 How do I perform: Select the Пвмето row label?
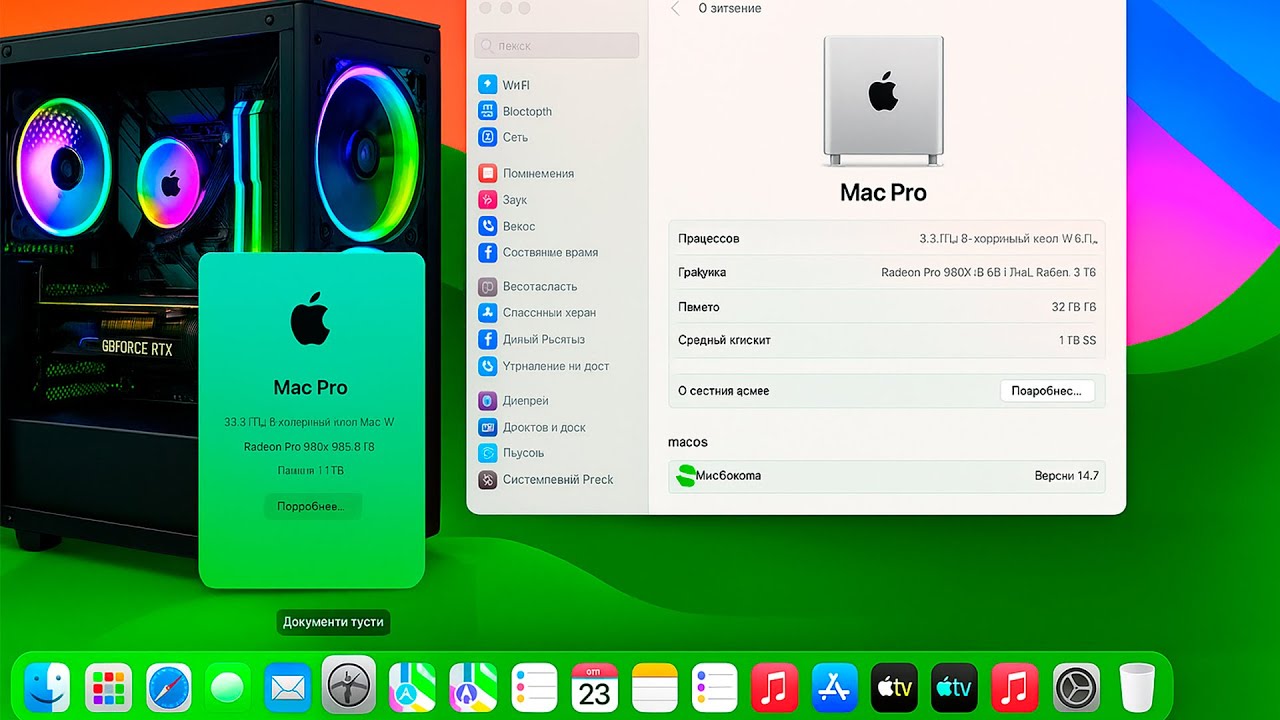698,307
